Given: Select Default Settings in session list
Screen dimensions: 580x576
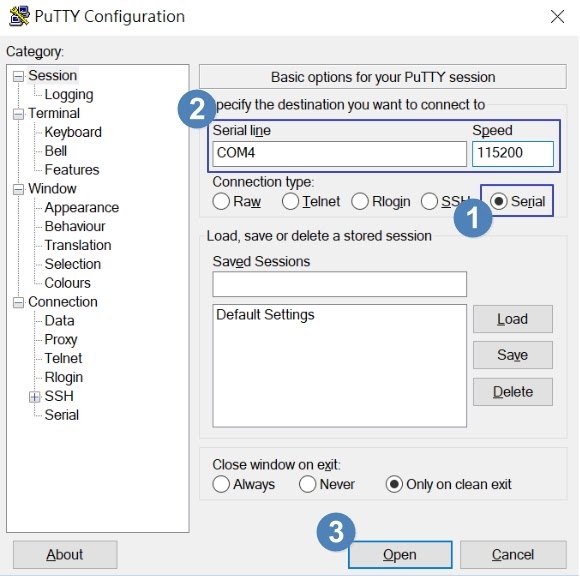Looking at the screenshot, I should coord(265,315).
